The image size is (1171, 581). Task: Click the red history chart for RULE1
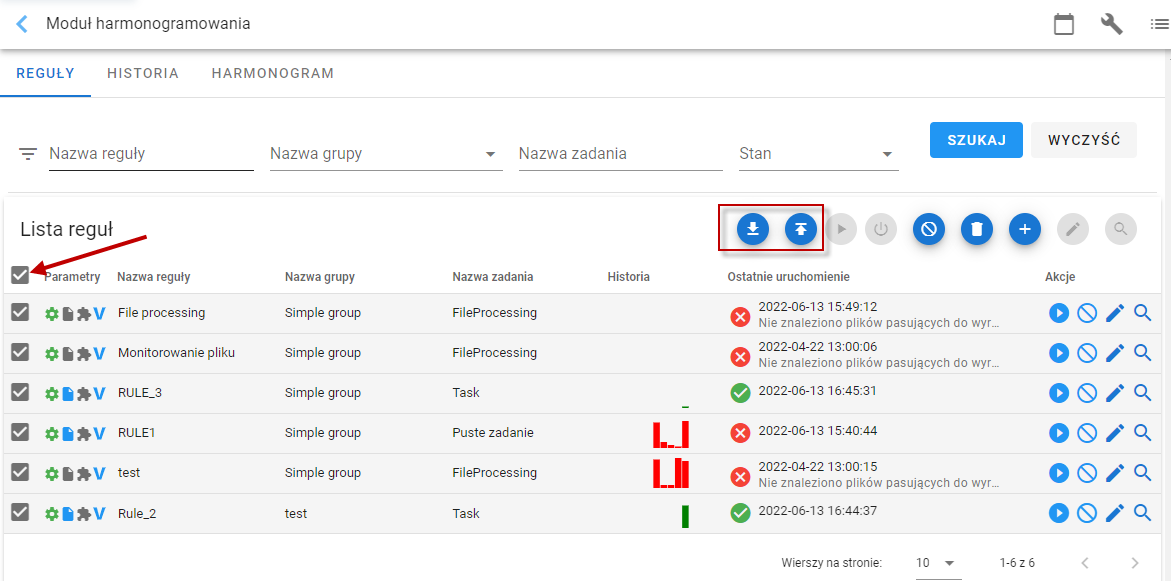671,435
